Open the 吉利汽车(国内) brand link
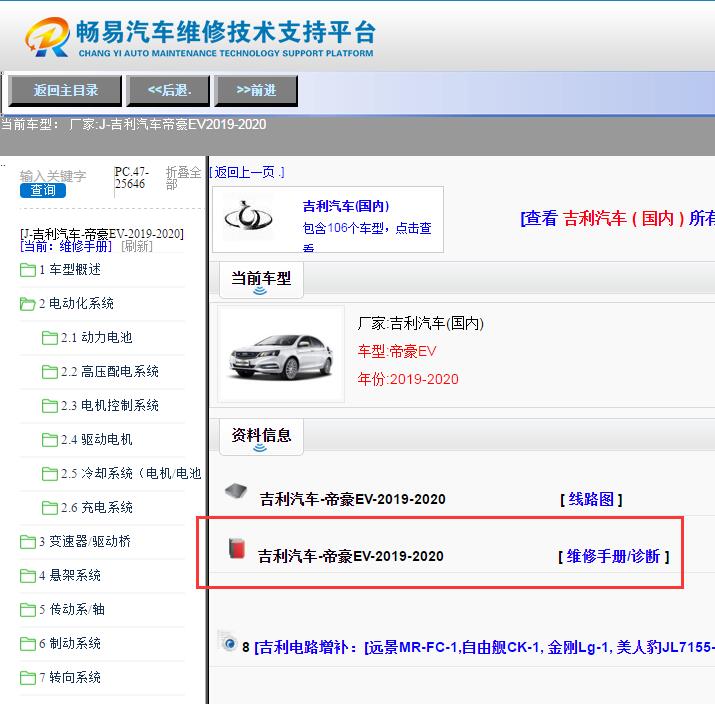The width and height of the screenshot is (715, 704). (x=346, y=206)
